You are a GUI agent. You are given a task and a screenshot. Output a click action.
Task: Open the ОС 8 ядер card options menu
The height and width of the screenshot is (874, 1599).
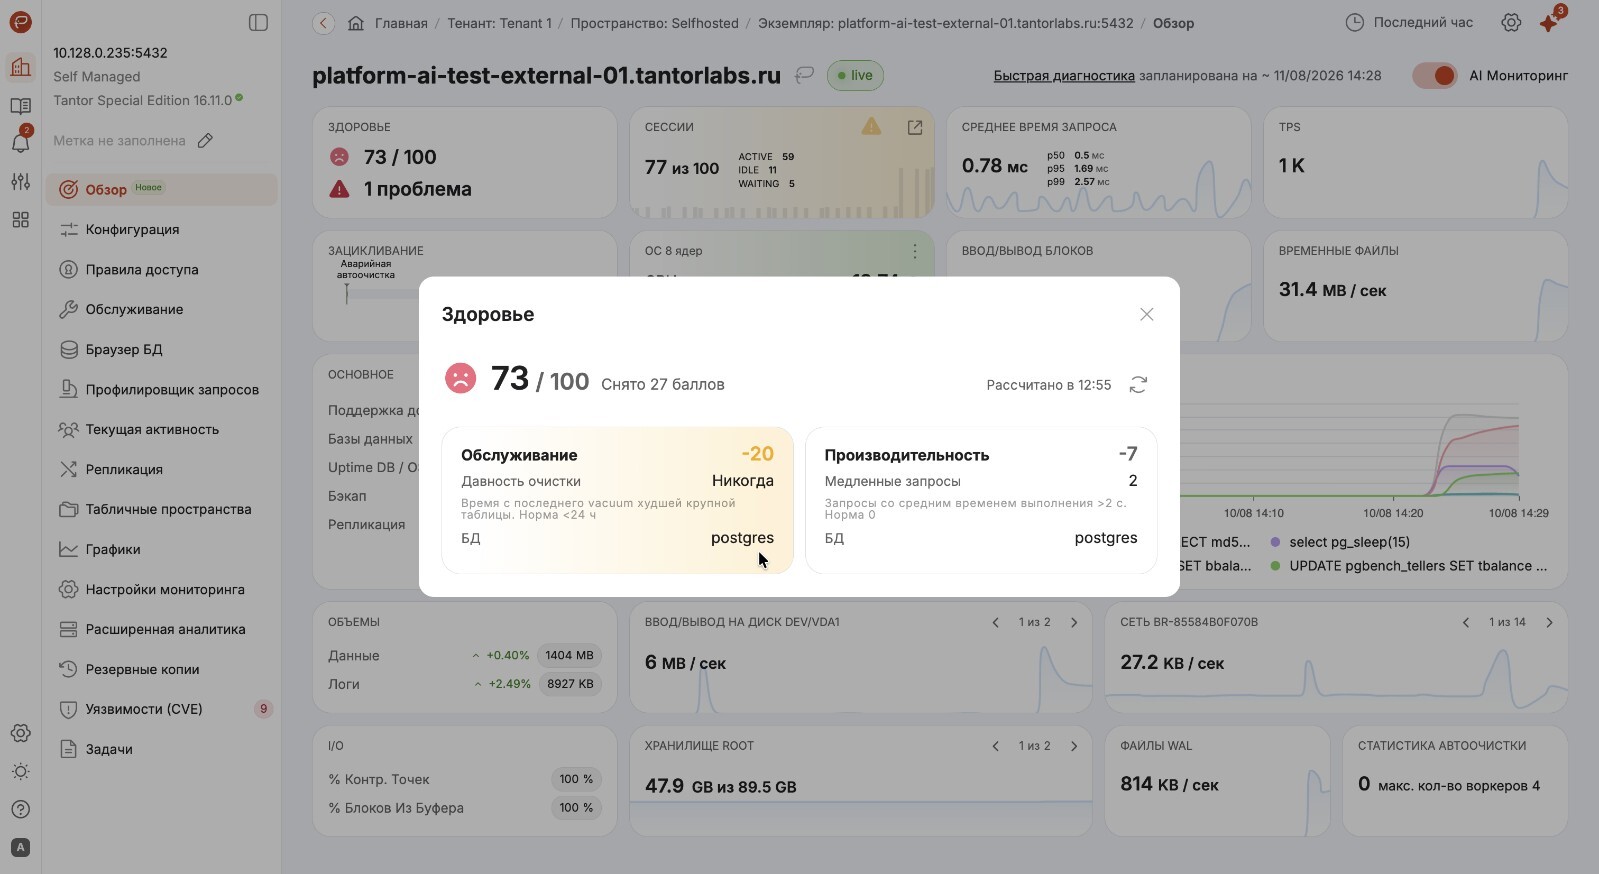coord(914,251)
